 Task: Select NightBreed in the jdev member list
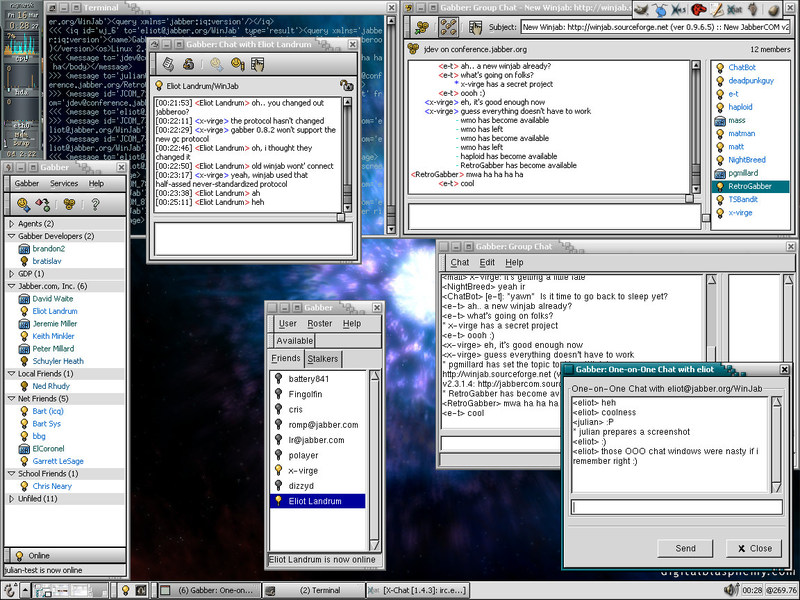pyautogui.click(x=746, y=160)
